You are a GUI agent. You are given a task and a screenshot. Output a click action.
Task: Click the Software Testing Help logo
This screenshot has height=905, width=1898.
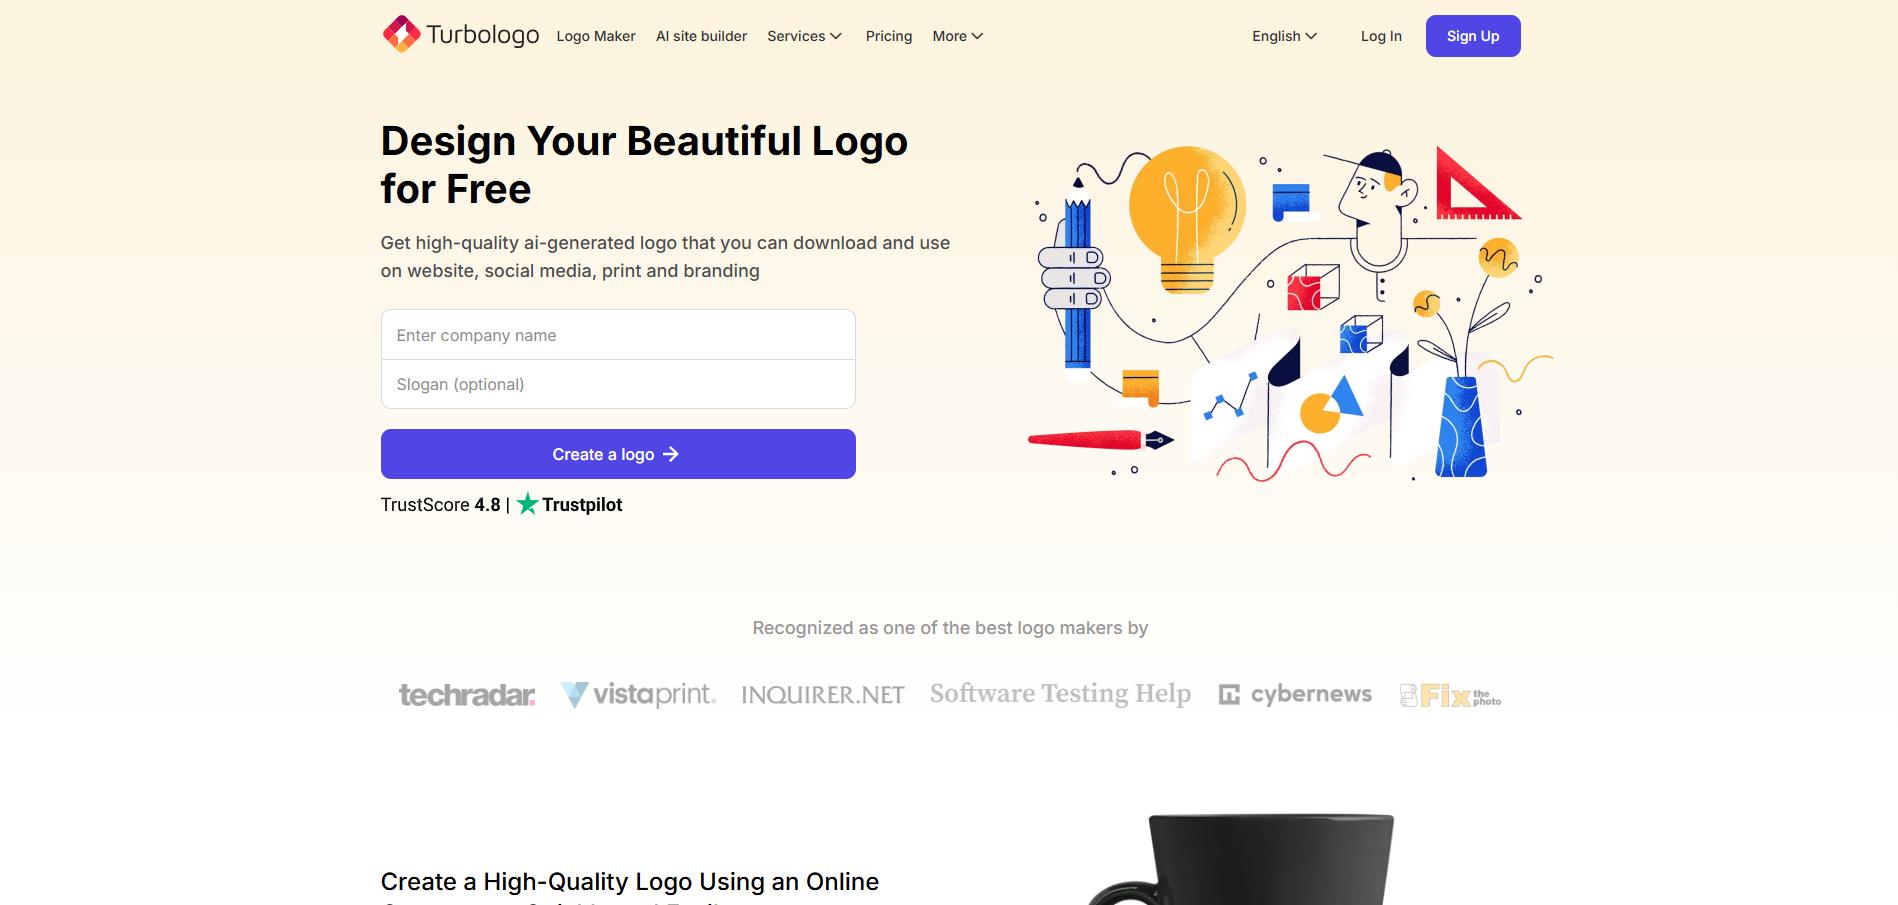pyautogui.click(x=1060, y=694)
